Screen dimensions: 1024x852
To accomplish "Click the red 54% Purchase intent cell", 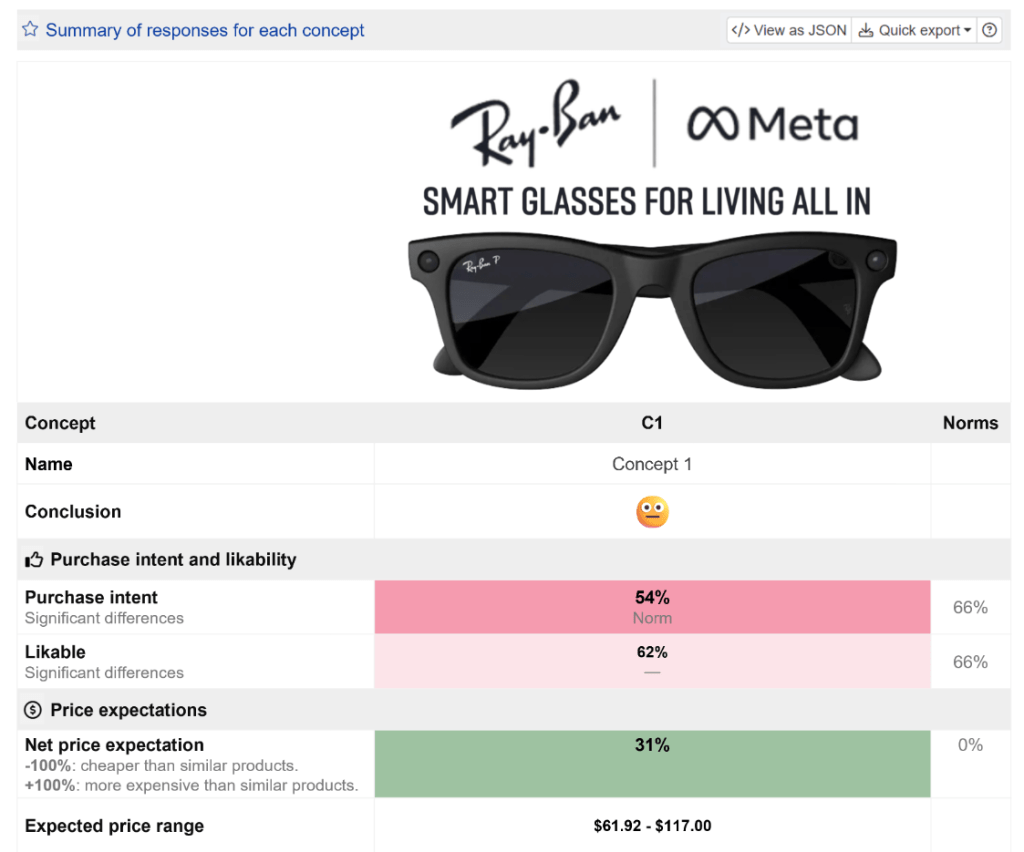I will coord(652,607).
